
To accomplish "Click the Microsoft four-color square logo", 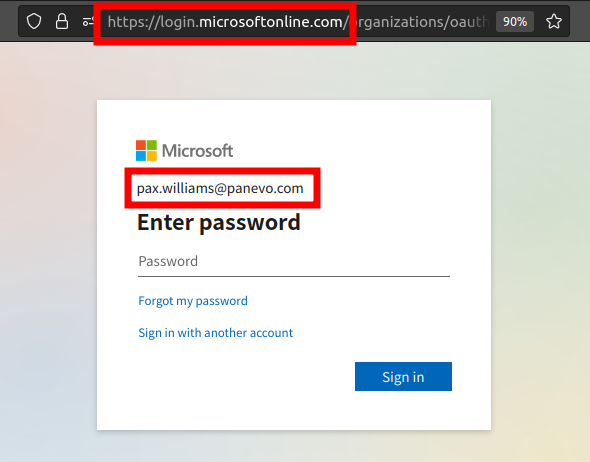I will click(x=146, y=150).
